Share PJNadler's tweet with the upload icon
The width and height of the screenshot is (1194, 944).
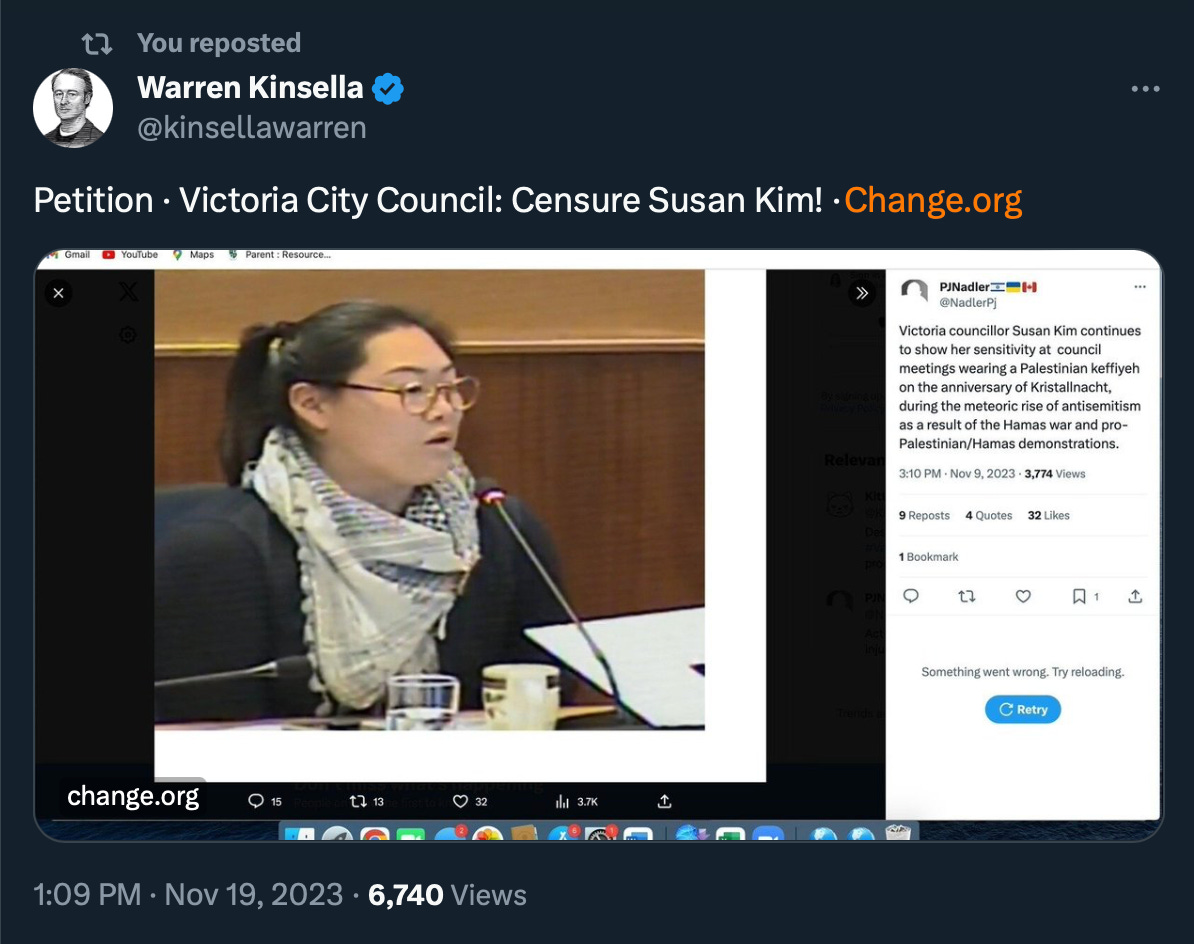[1135, 596]
